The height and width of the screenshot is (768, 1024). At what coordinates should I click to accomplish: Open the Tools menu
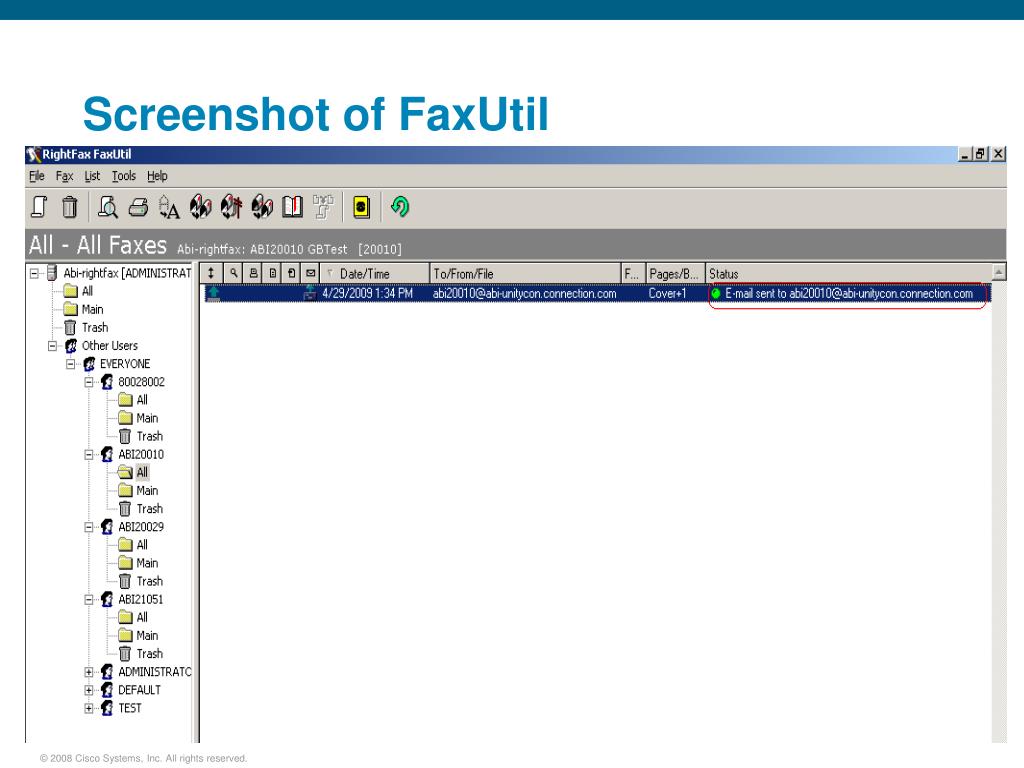pos(123,176)
